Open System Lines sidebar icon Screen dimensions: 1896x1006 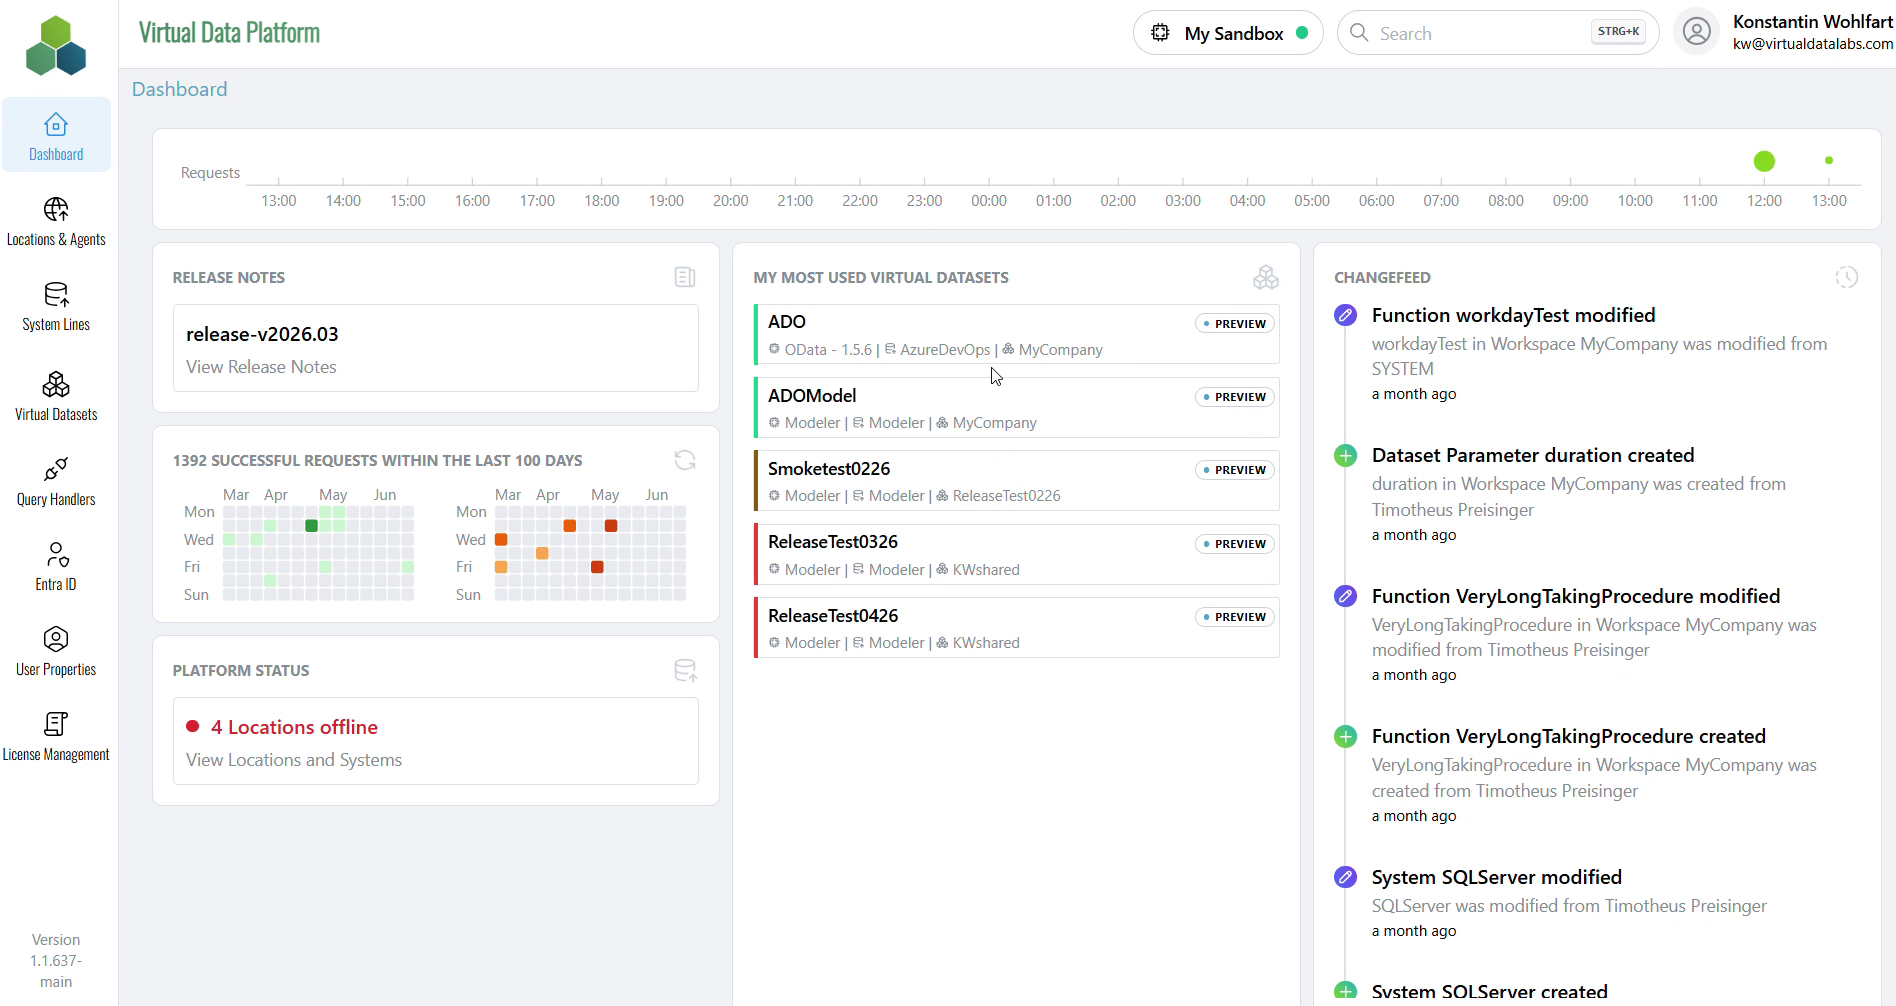[x=56, y=294]
